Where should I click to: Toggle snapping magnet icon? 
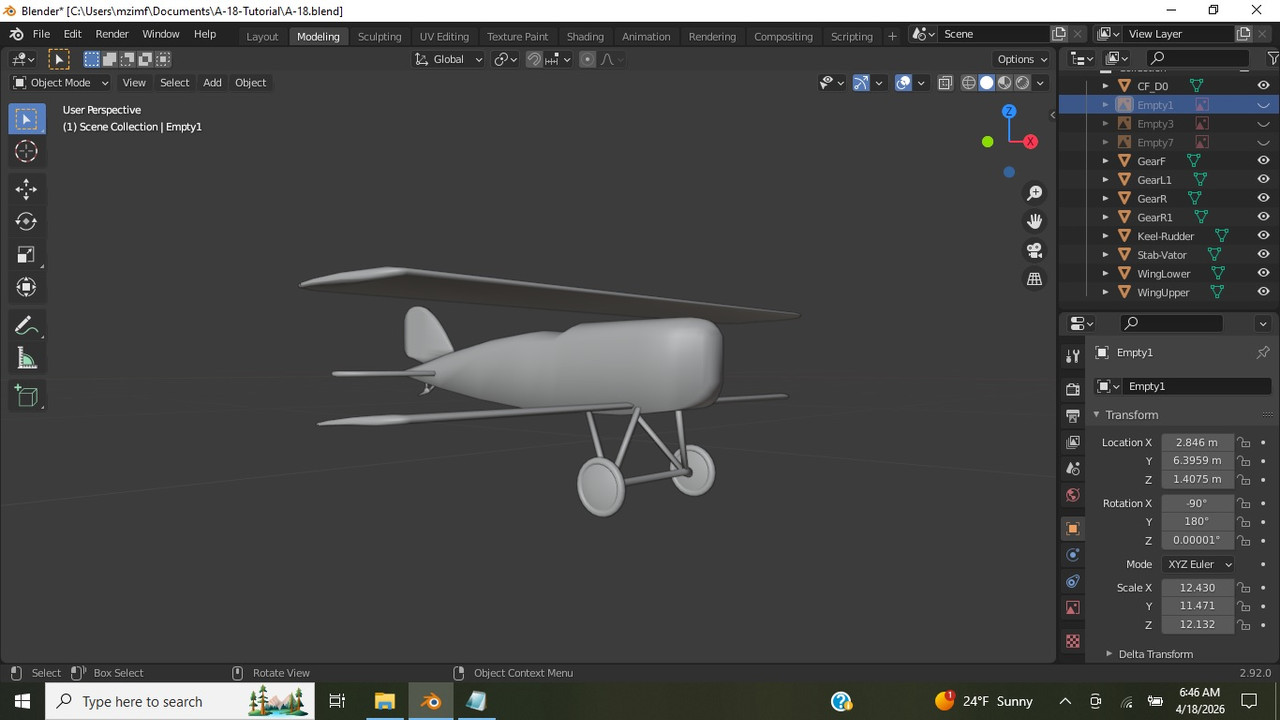pyautogui.click(x=534, y=59)
